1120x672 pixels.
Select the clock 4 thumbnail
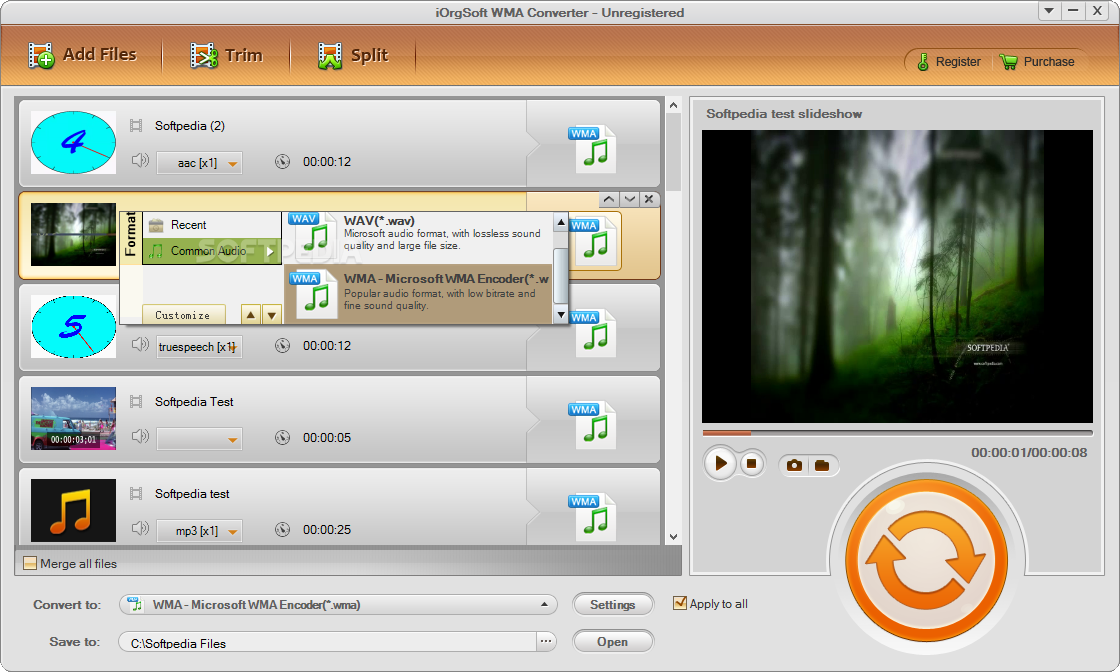[x=73, y=142]
